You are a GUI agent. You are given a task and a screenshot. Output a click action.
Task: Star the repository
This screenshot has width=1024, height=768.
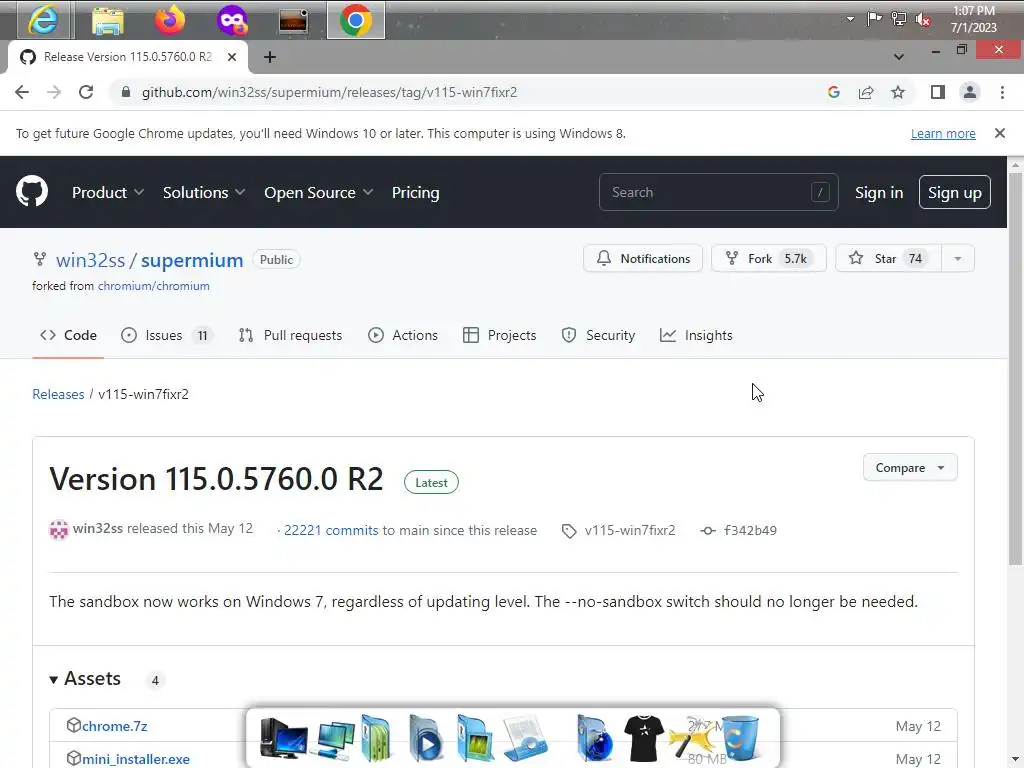[x=888, y=259]
